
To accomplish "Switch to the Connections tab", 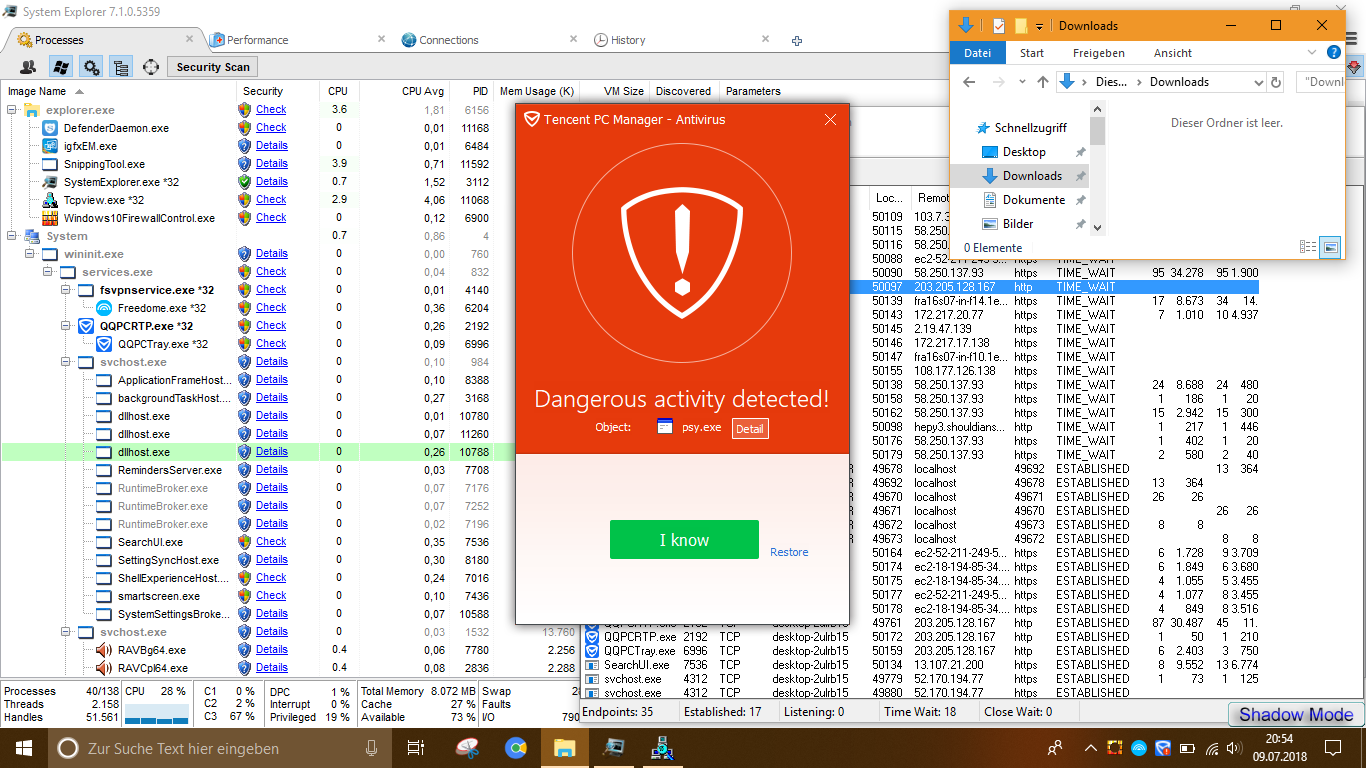I will point(440,40).
